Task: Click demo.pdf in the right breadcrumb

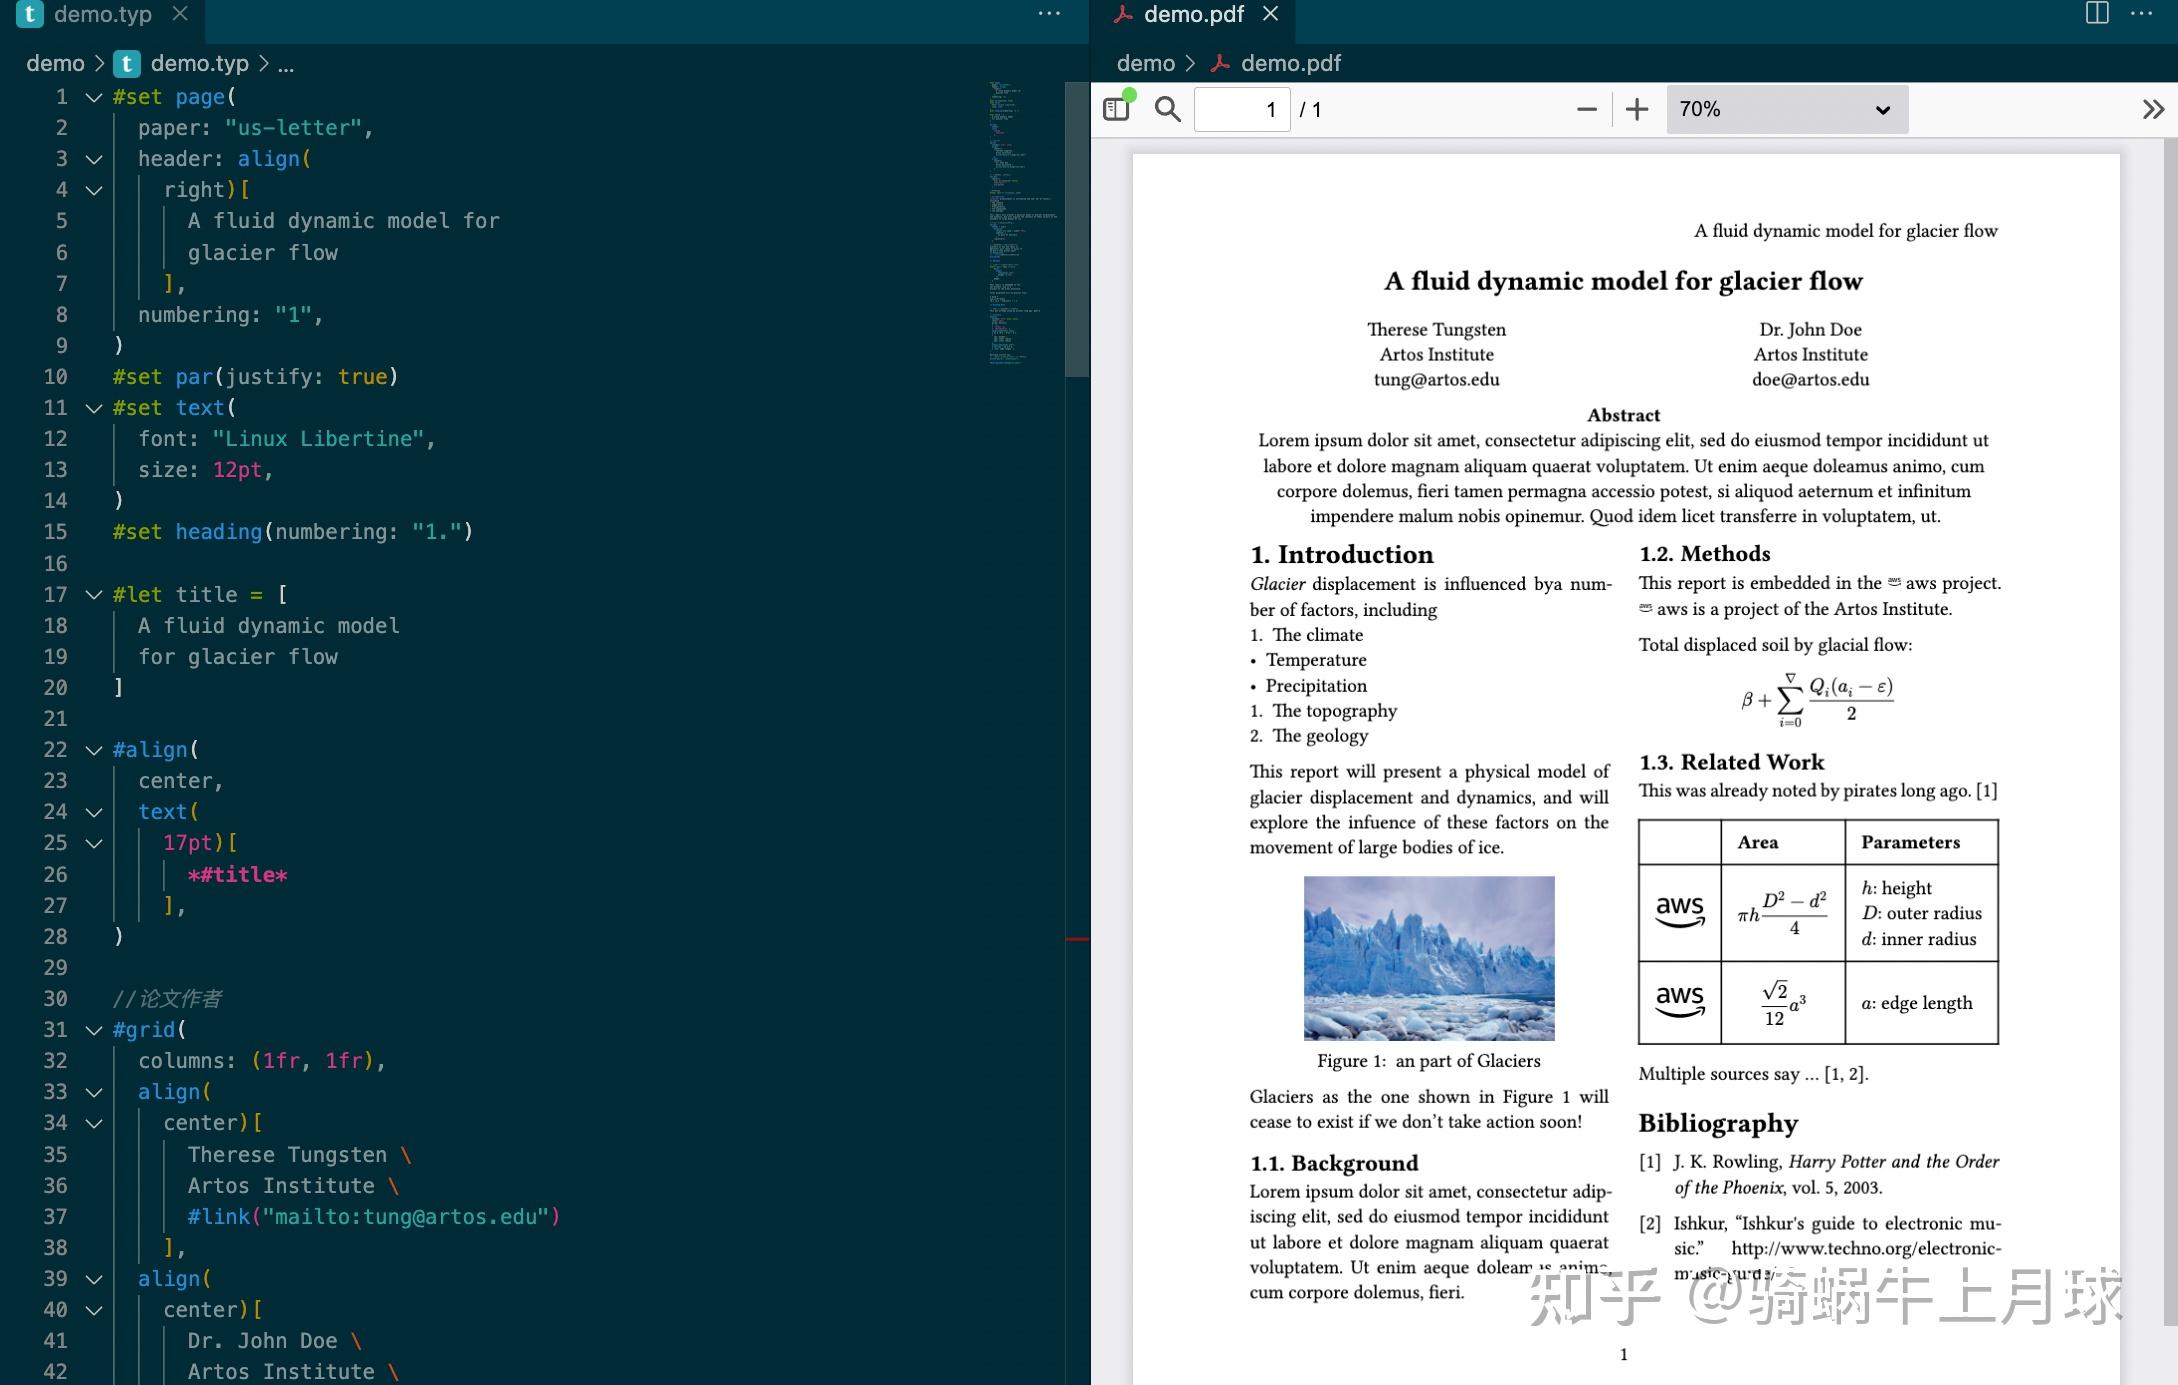Action: pos(1290,63)
